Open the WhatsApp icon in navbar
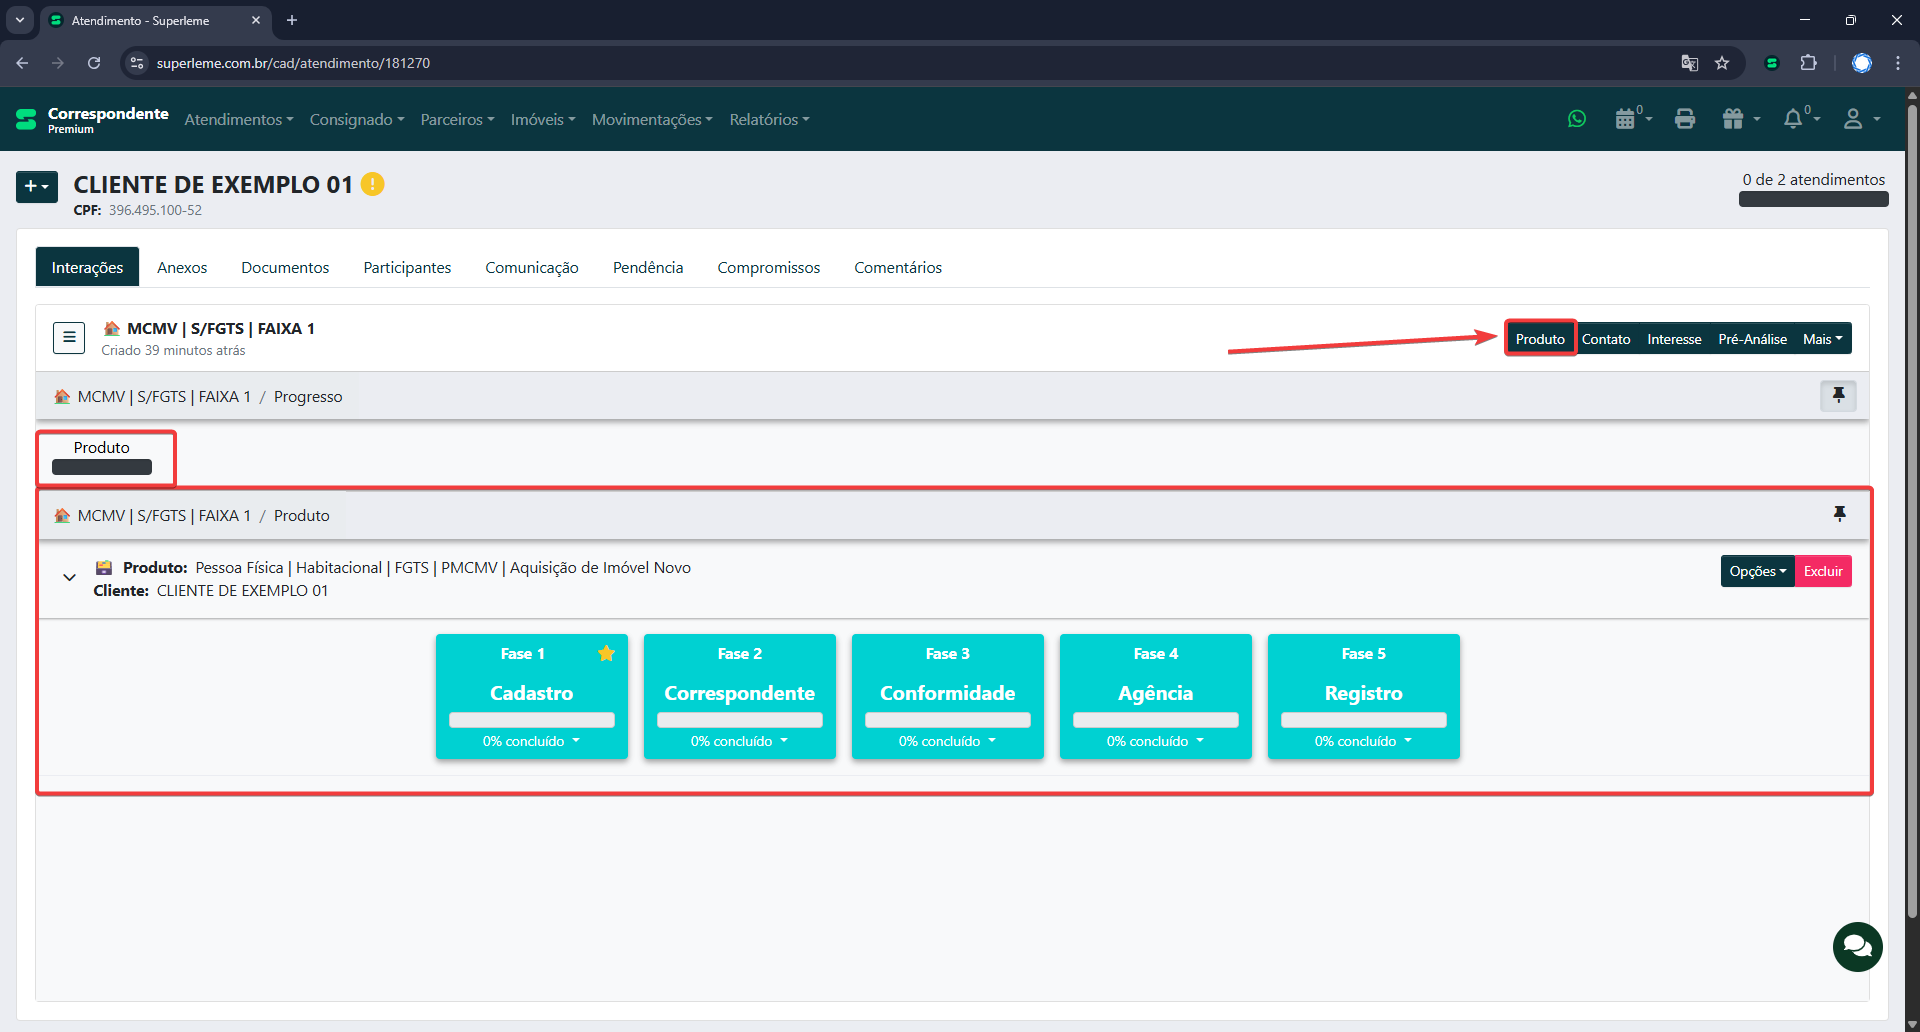1920x1032 pixels. (x=1577, y=119)
